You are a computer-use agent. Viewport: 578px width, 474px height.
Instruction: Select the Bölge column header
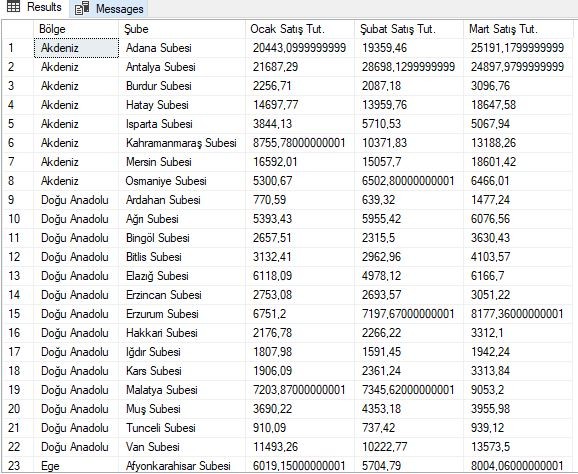(x=76, y=29)
